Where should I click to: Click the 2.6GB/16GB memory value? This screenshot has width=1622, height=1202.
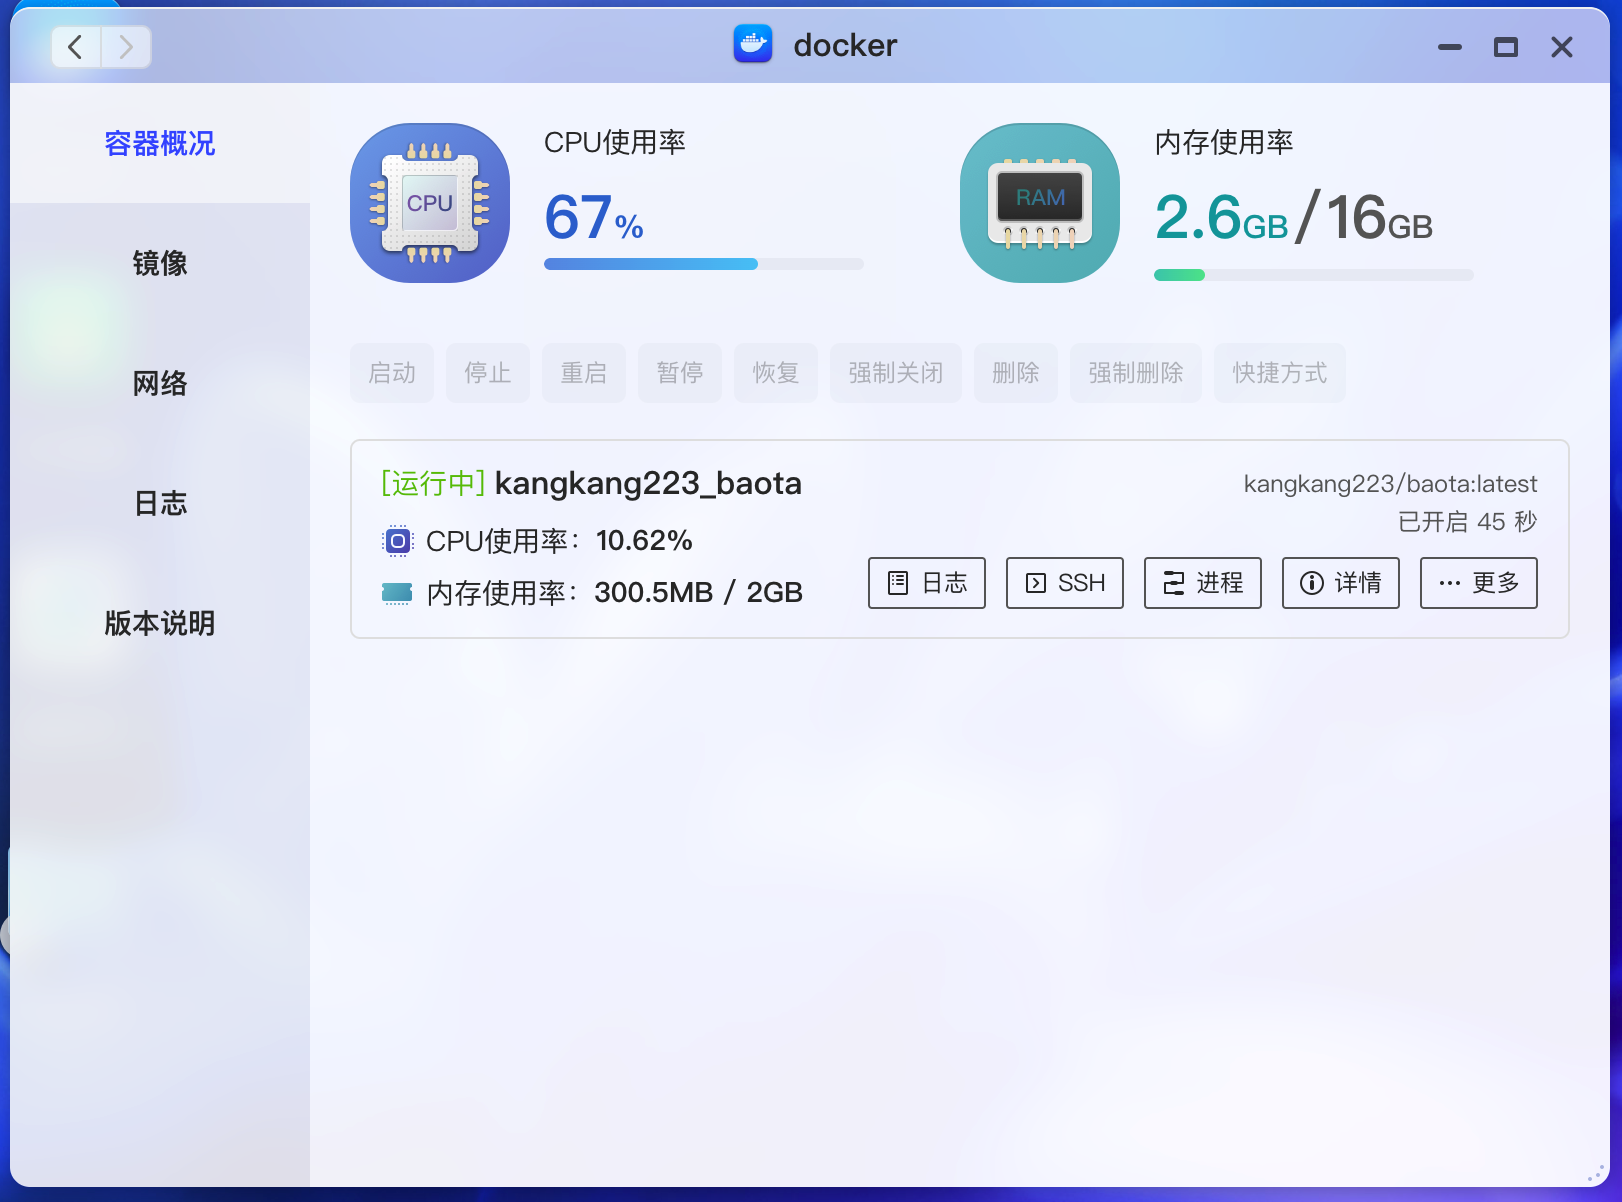point(1294,217)
